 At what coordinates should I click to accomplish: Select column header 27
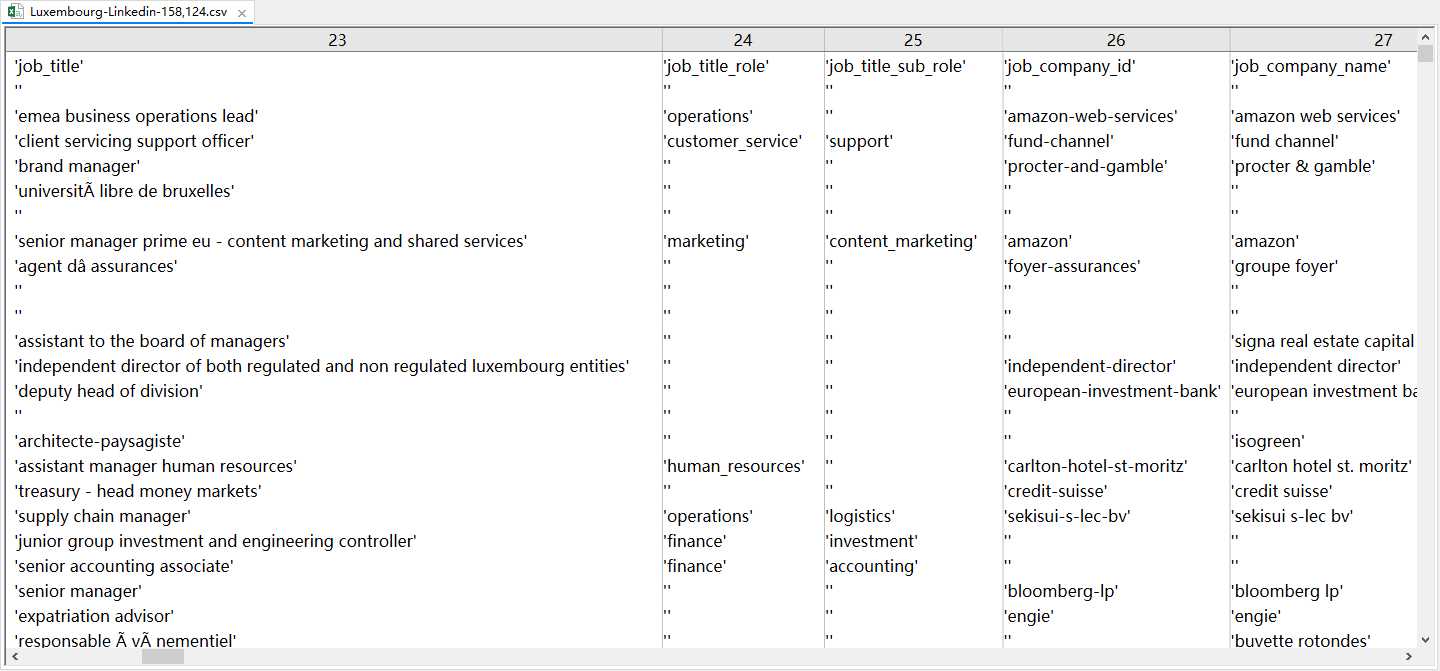pyautogui.click(x=1324, y=40)
